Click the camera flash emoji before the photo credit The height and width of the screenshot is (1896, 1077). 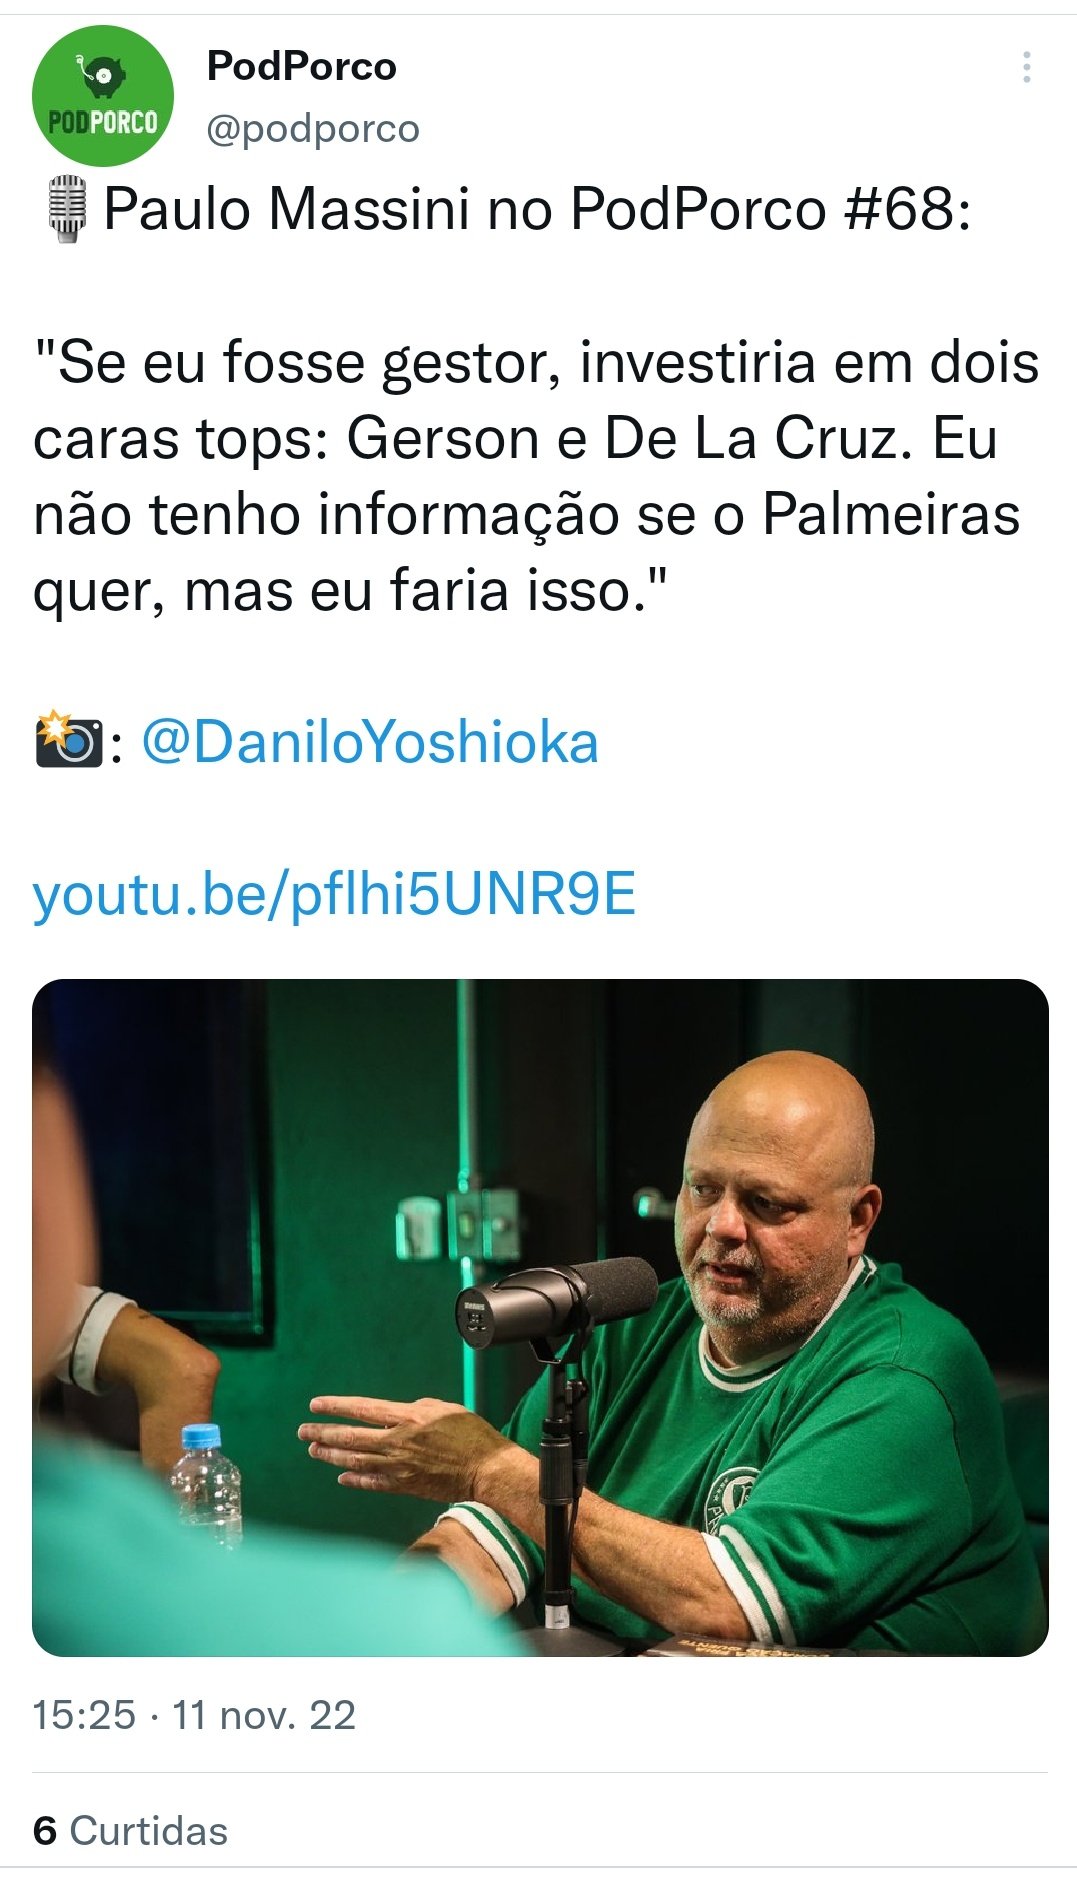pos(68,741)
